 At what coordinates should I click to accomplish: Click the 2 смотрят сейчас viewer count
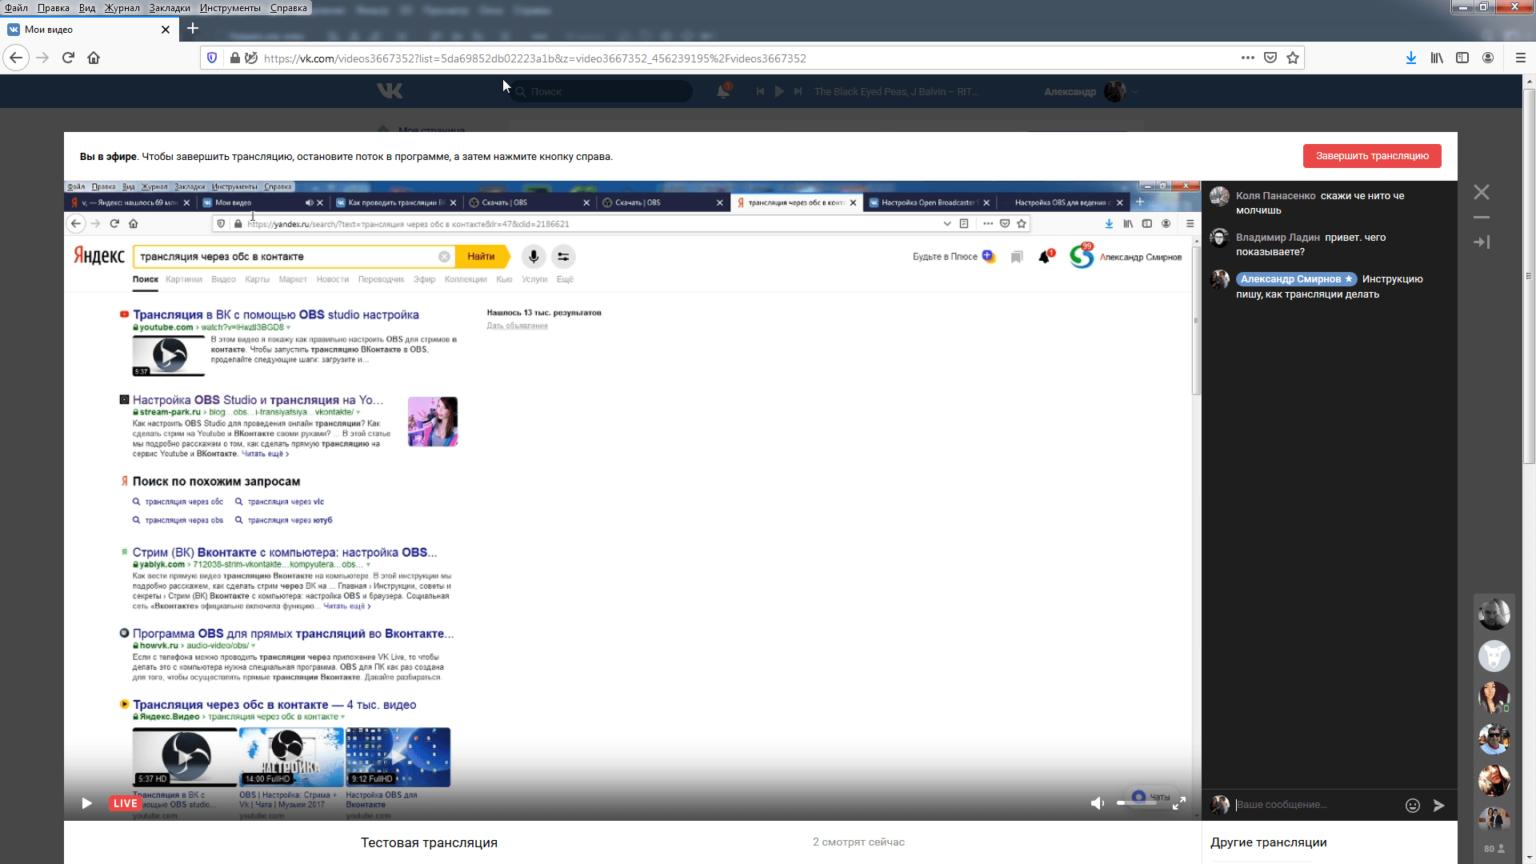tap(858, 842)
